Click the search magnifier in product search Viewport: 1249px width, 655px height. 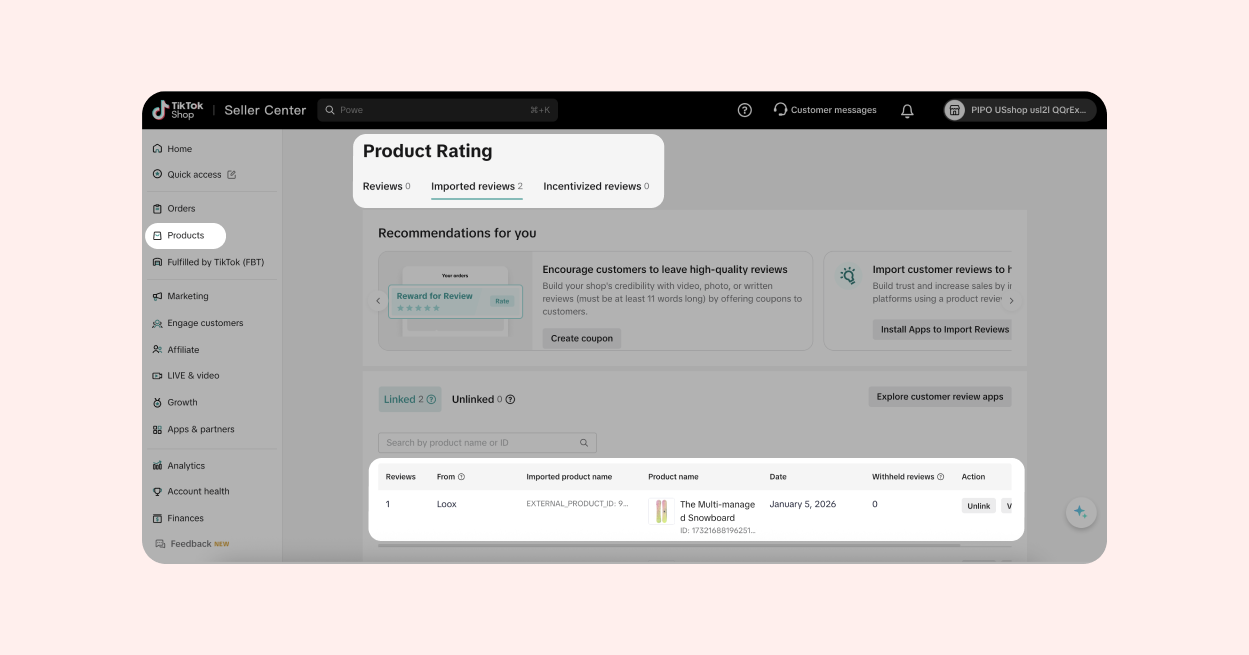coord(584,443)
